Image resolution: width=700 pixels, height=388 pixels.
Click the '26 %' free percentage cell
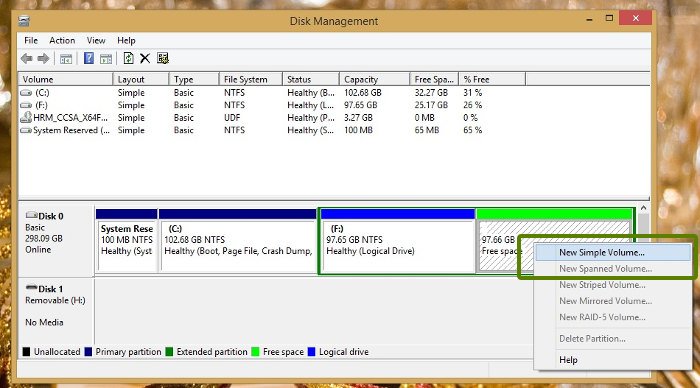pyautogui.click(x=472, y=105)
